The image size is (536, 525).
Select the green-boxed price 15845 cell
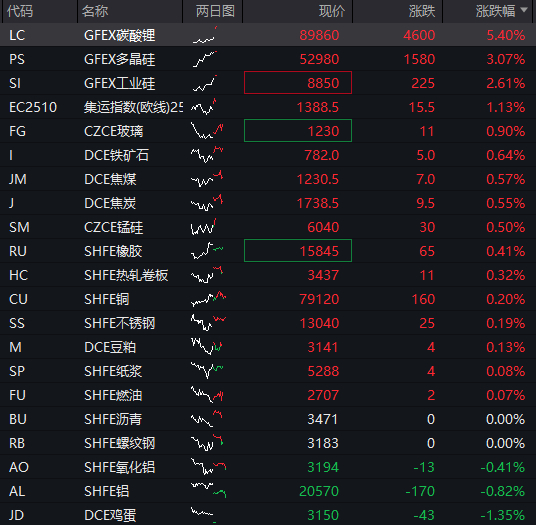[x=298, y=251]
